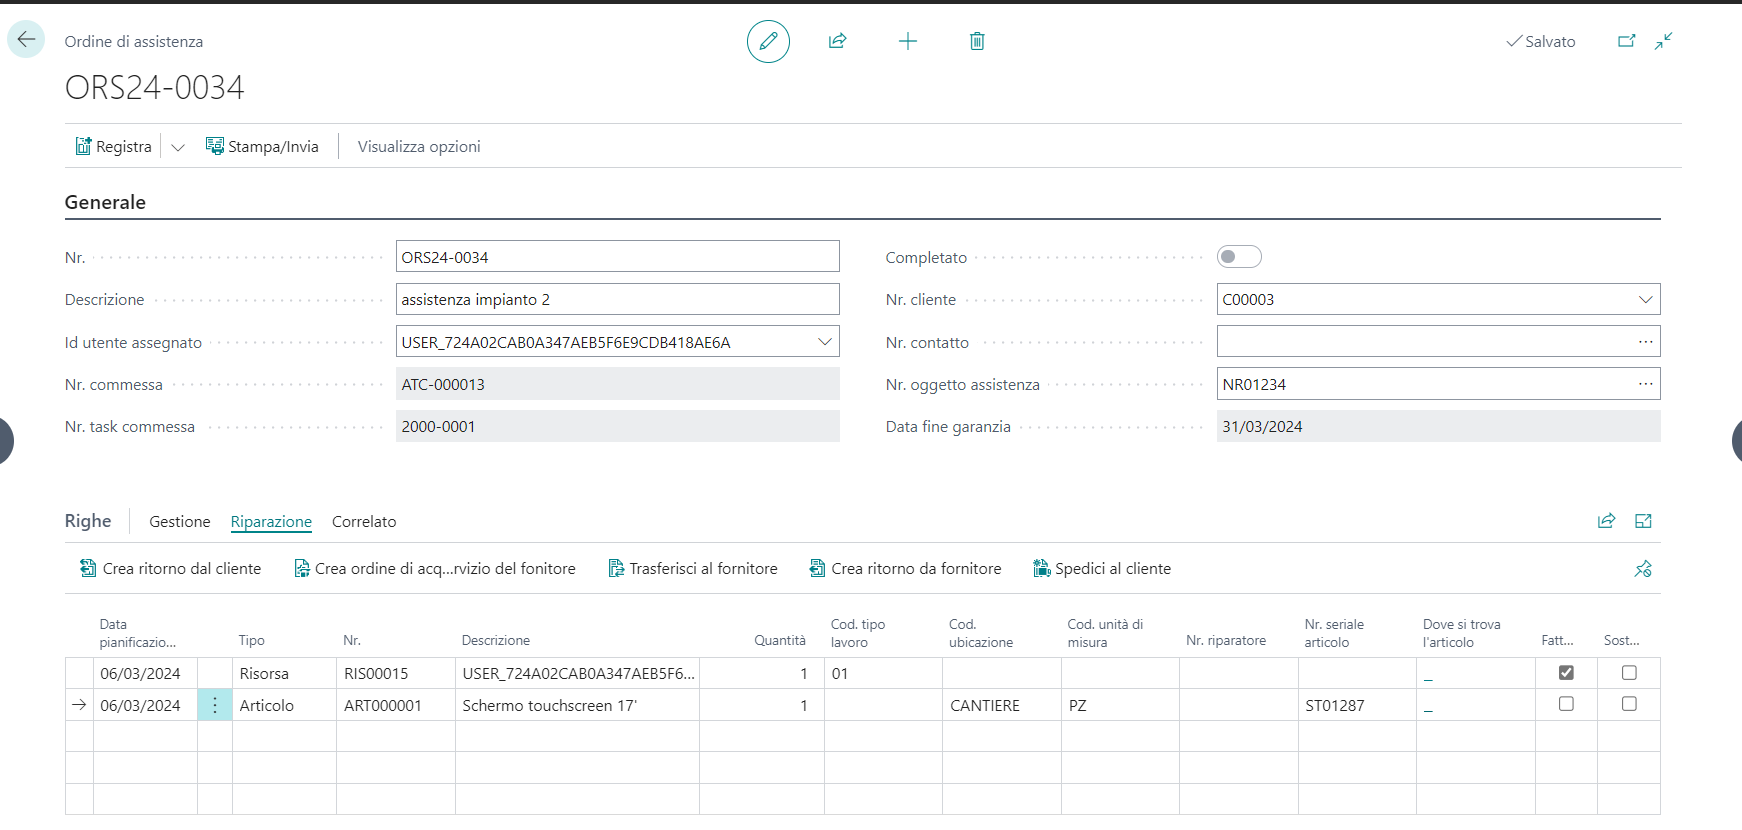Click Tipo cell Articolo

(284, 705)
